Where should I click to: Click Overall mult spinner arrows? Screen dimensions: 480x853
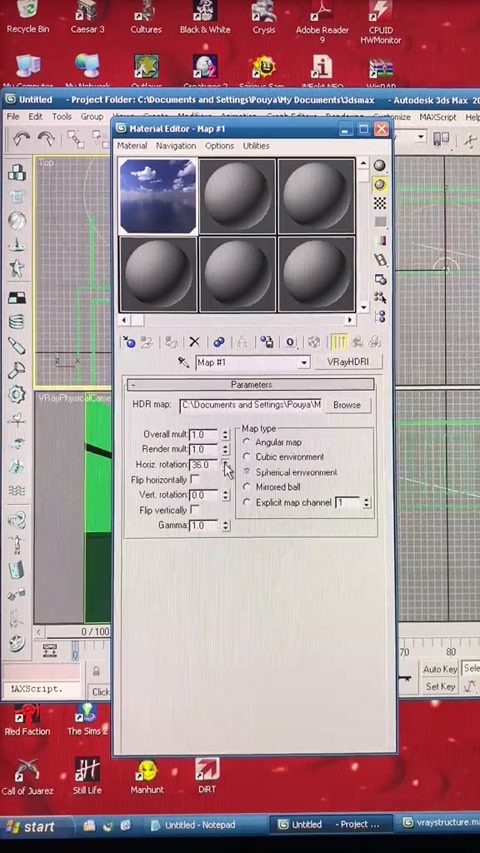pyautogui.click(x=225, y=435)
